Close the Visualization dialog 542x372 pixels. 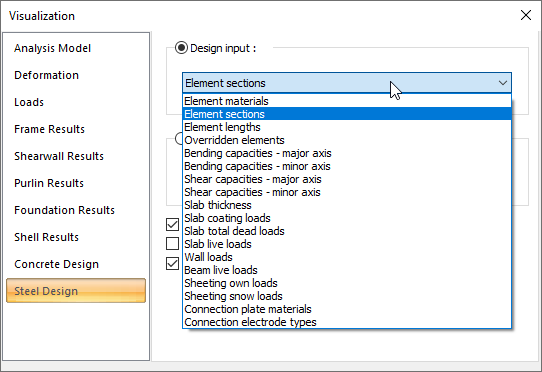click(526, 15)
